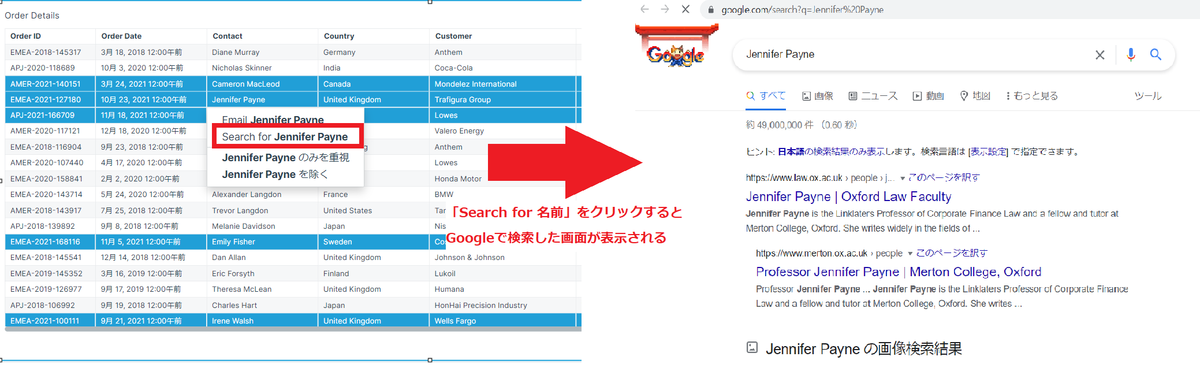
Task: Choose Search for Jennifer Payne menu entry
Action: coord(284,136)
